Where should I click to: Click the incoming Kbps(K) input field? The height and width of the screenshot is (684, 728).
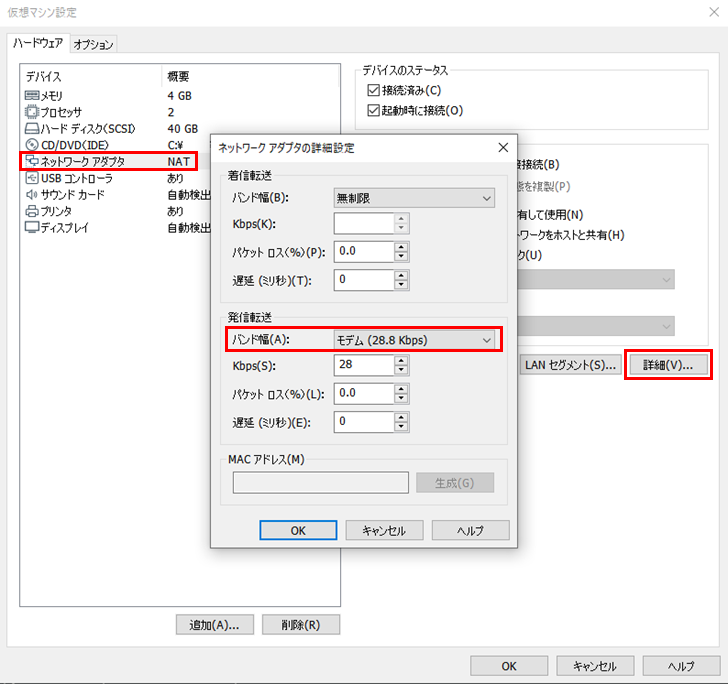[x=364, y=224]
